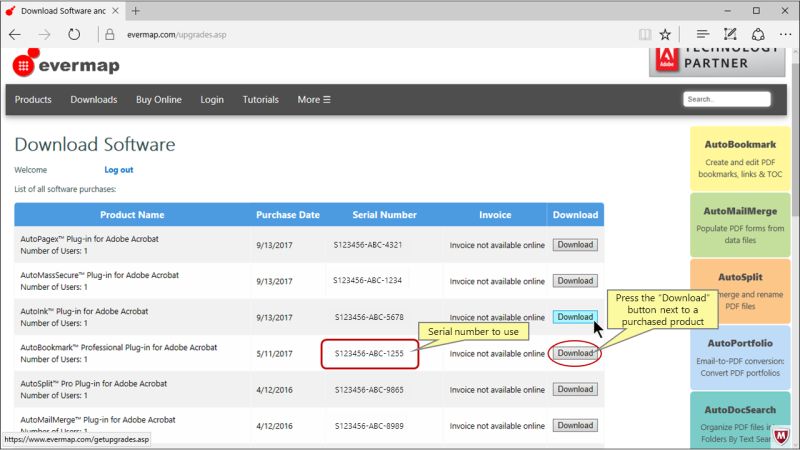
Task: Select serial number S123456-ABC-8989
Action: (x=369, y=426)
